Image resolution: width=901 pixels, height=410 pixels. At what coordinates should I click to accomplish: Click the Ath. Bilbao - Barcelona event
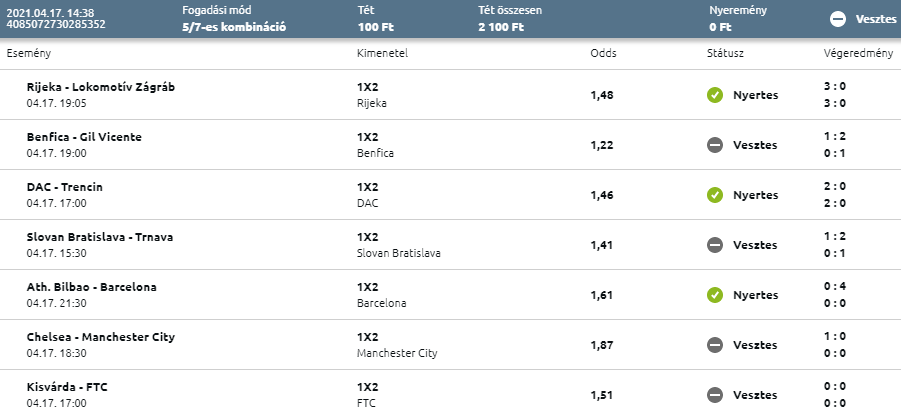(x=92, y=287)
